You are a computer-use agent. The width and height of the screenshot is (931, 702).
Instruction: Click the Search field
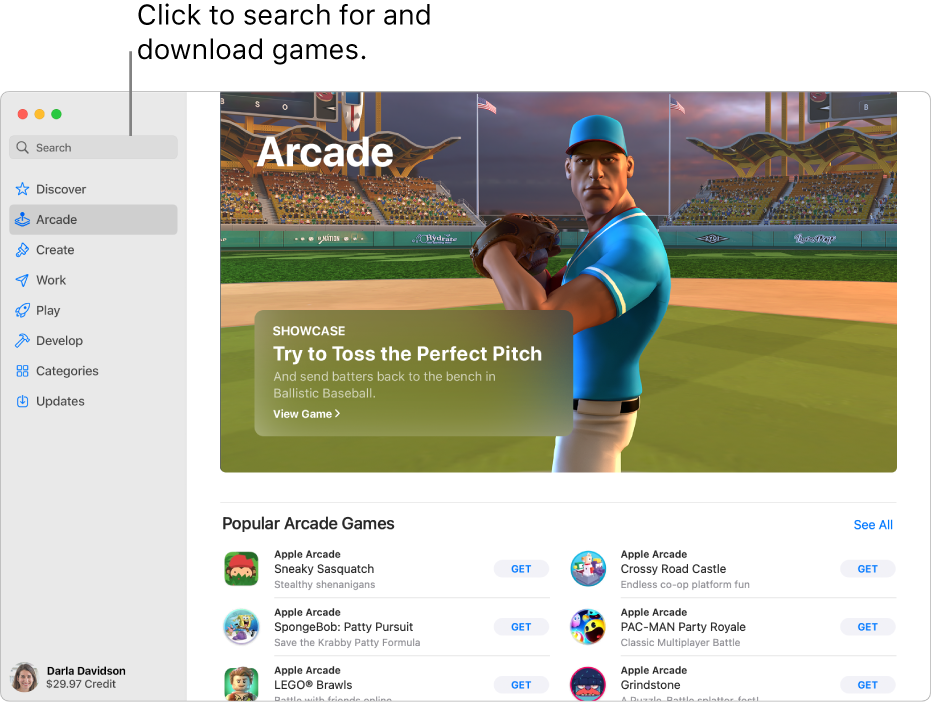coord(95,148)
